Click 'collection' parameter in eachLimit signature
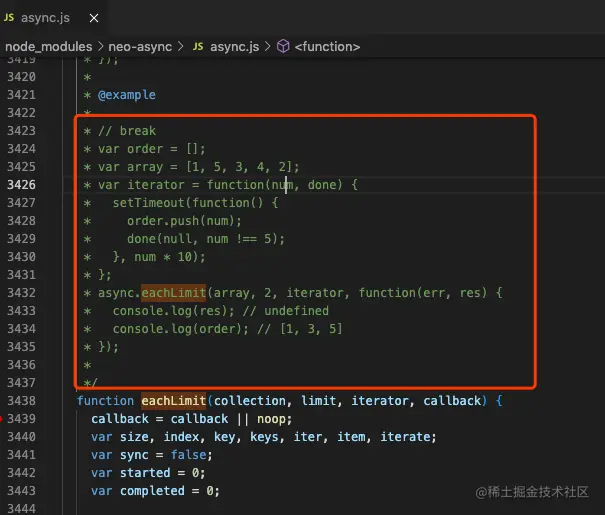 250,401
